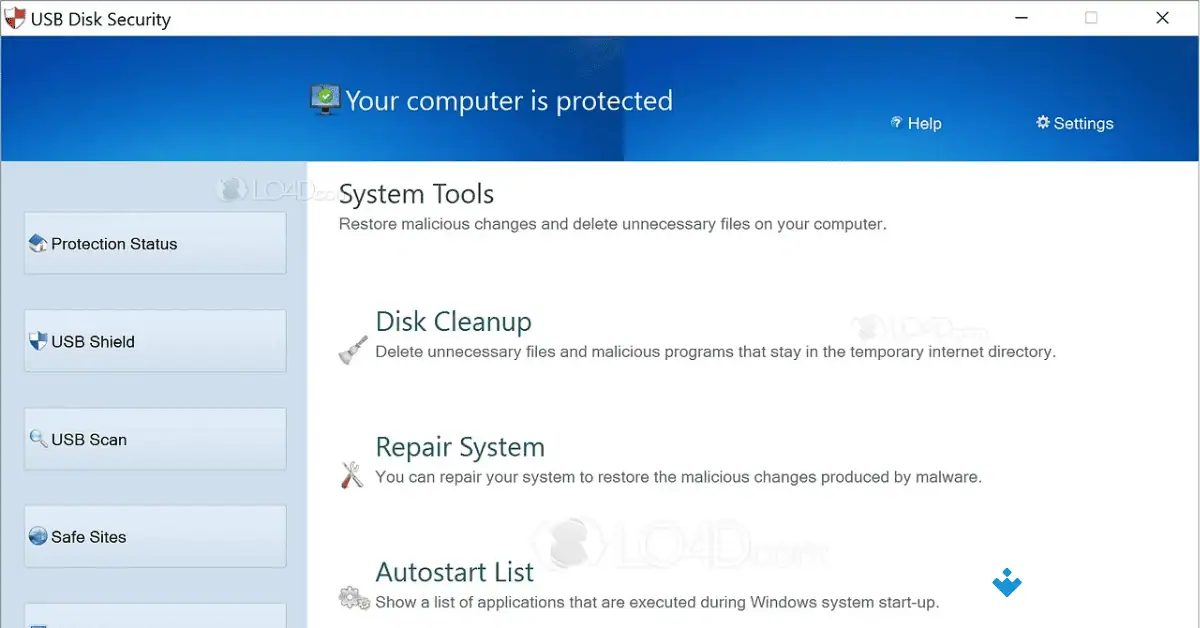Click the Safe Sites globe icon
Viewport: 1200px width, 628px height.
[38, 536]
